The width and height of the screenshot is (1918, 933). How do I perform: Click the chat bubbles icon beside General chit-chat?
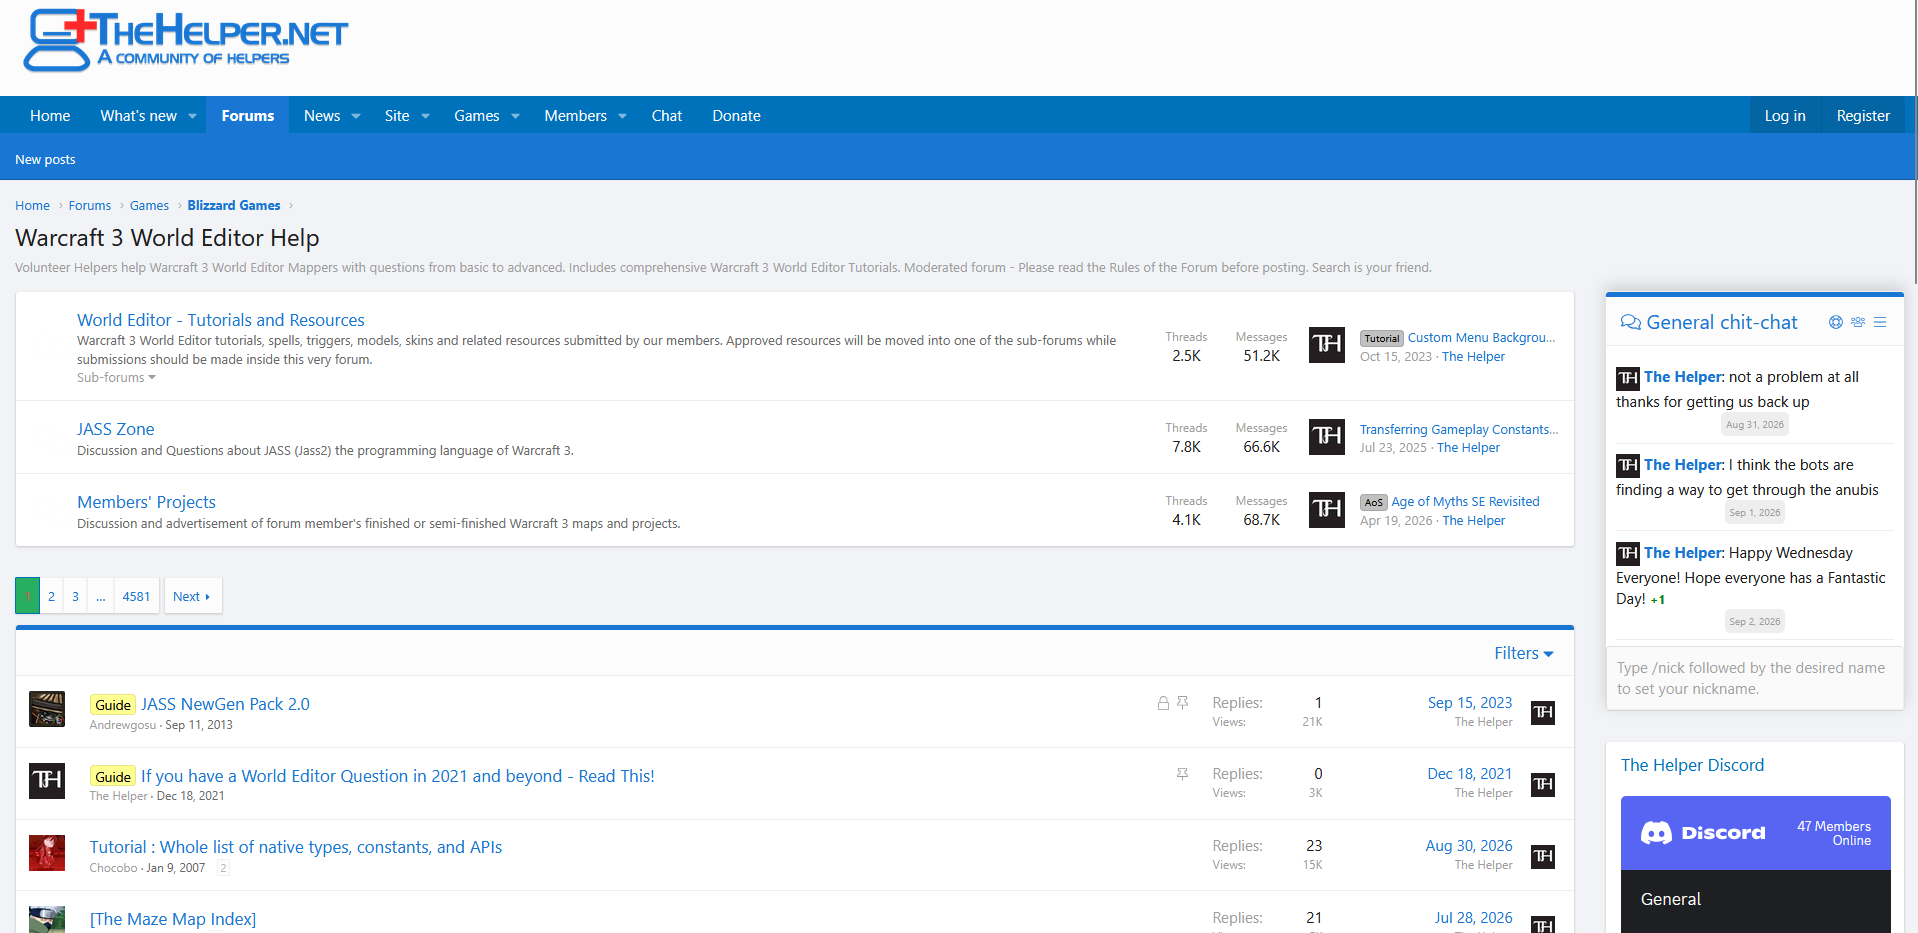click(x=1631, y=322)
